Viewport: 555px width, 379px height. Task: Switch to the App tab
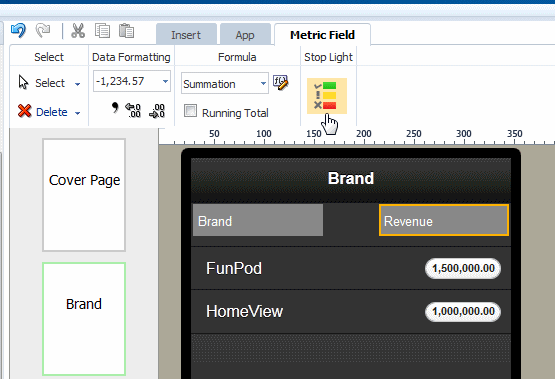click(245, 35)
